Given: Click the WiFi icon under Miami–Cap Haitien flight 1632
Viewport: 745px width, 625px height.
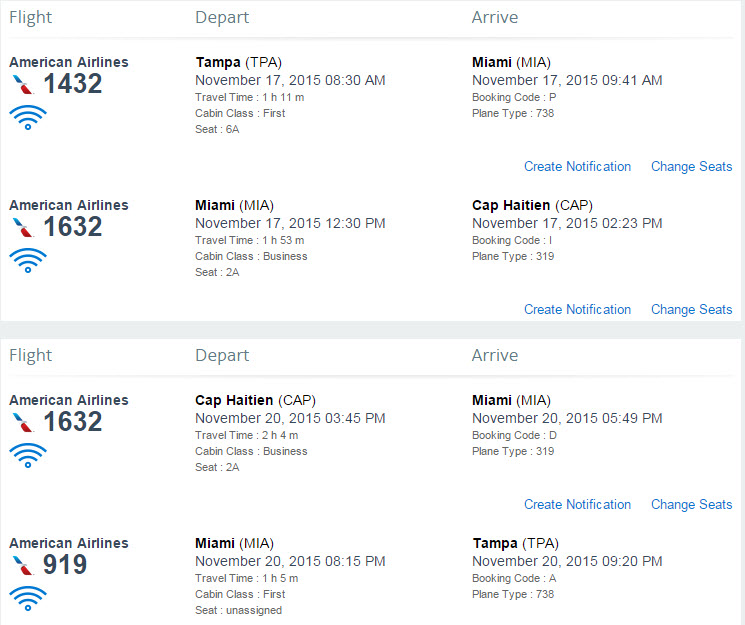Looking at the screenshot, I should tap(28, 260).
